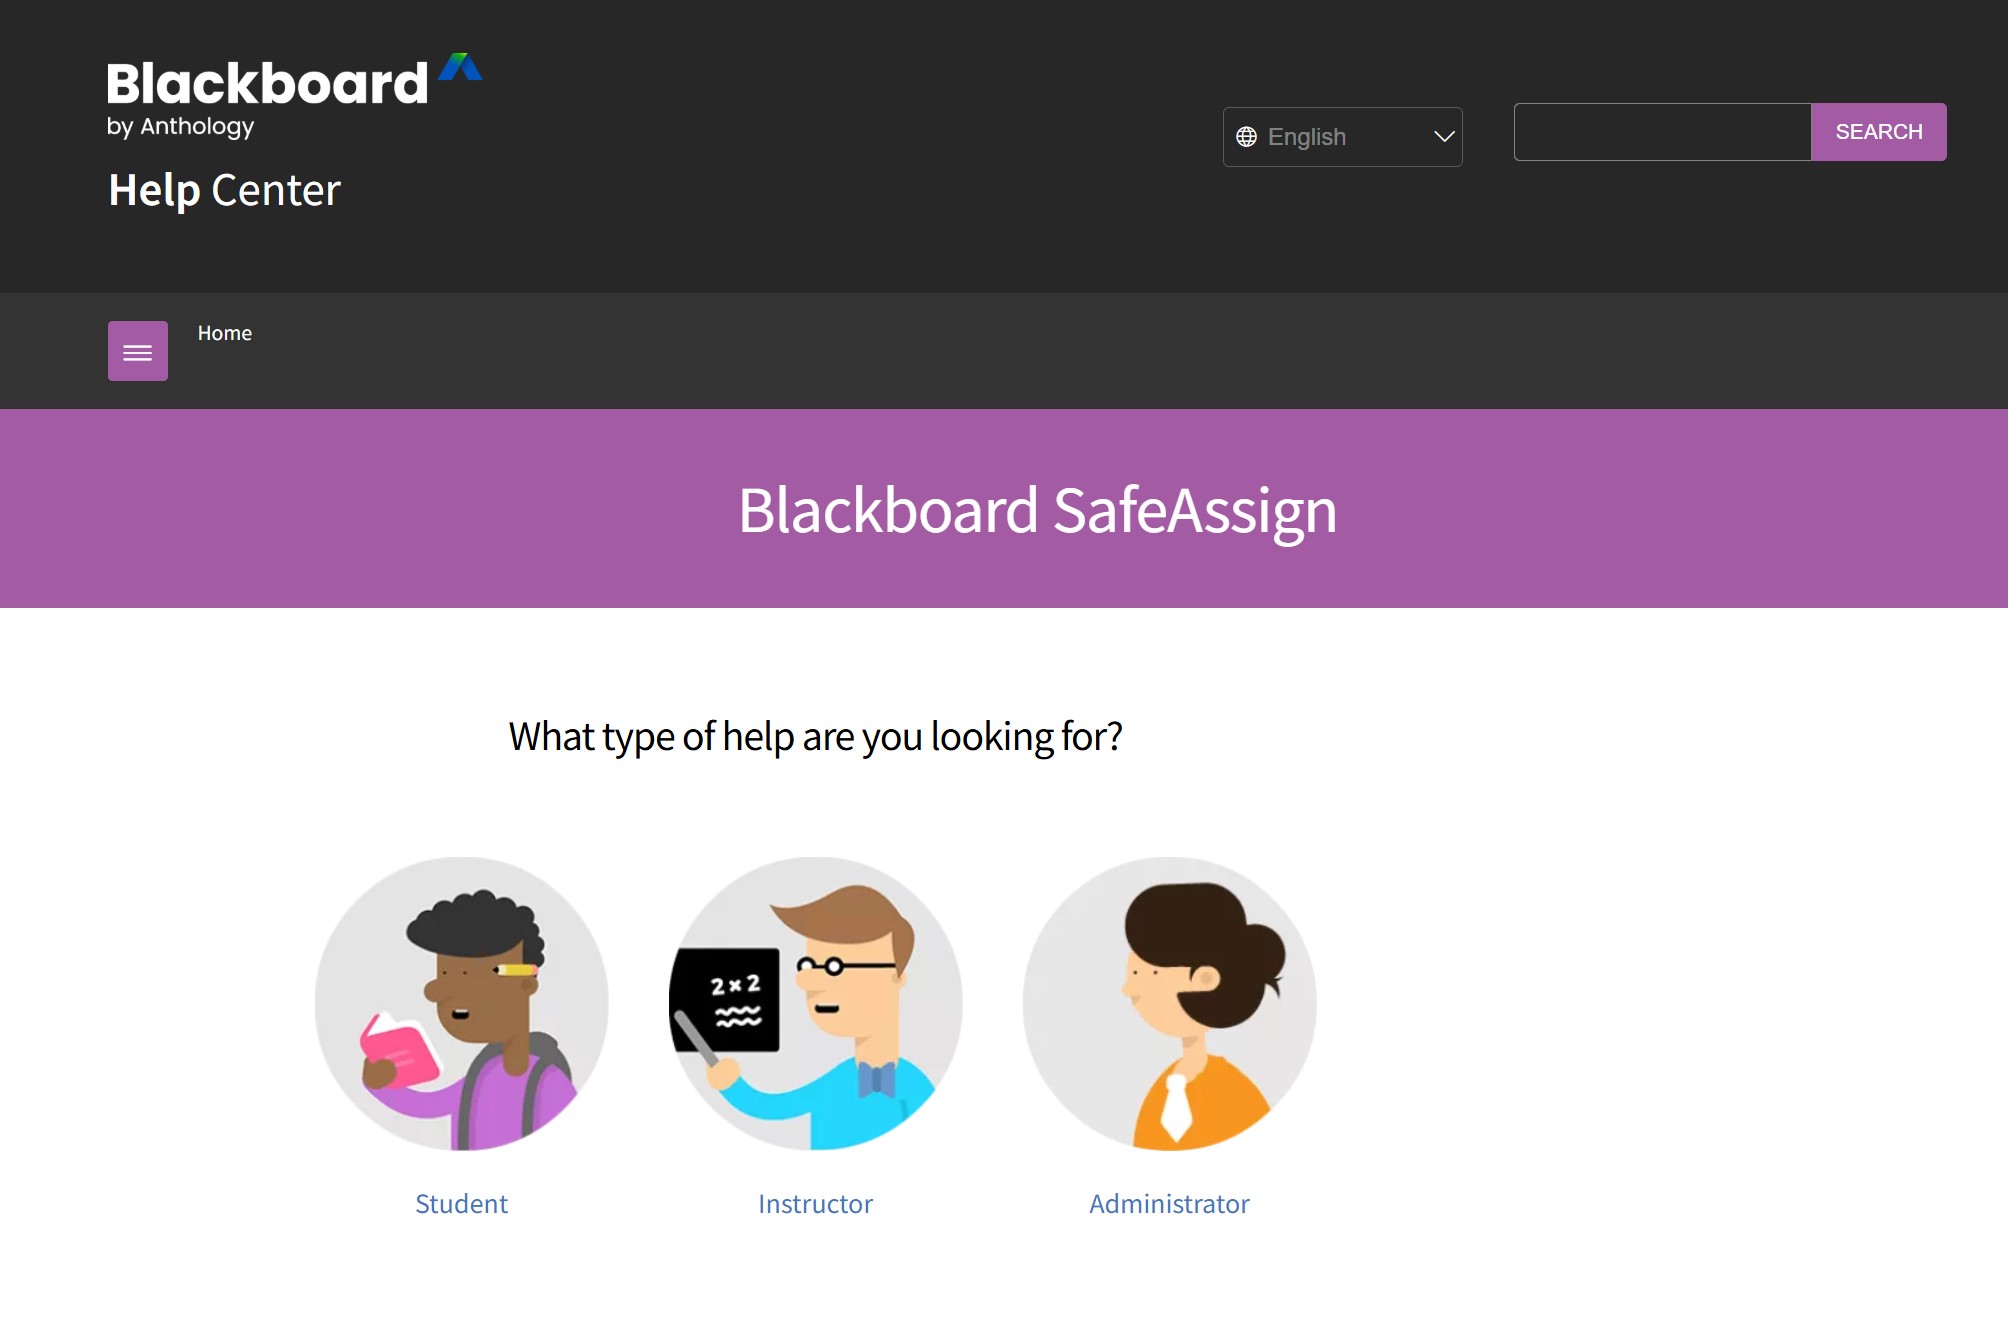
Task: Open Instructor help section link
Action: 816,1203
